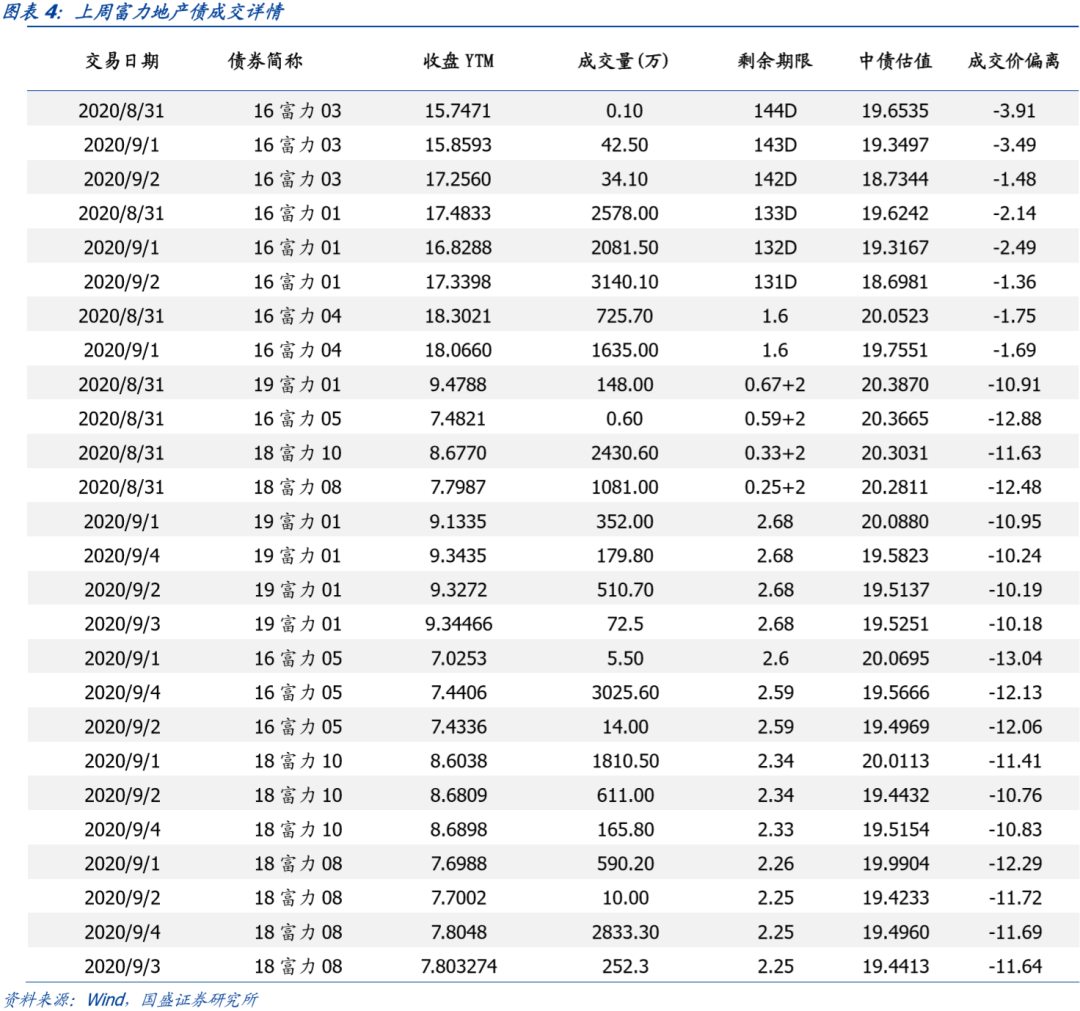Click remaining term 144D
The image size is (1080, 1011).
click(x=775, y=111)
